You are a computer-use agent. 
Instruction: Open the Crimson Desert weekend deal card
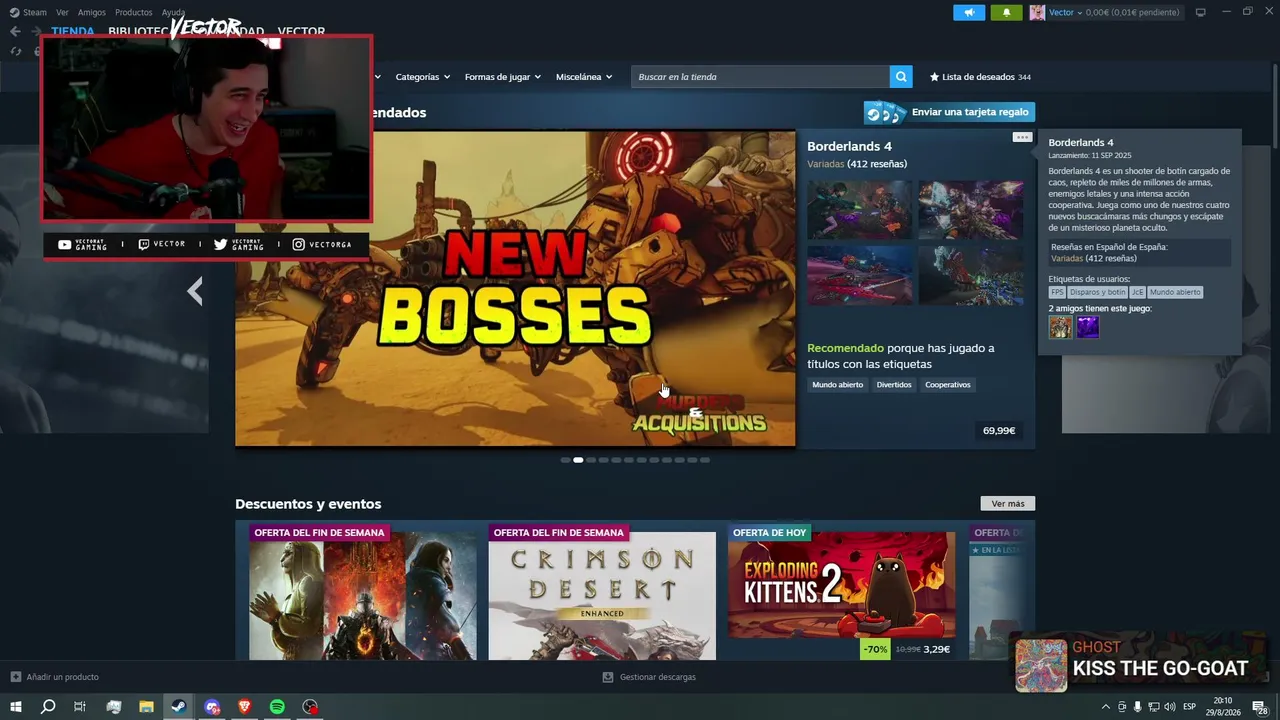602,591
